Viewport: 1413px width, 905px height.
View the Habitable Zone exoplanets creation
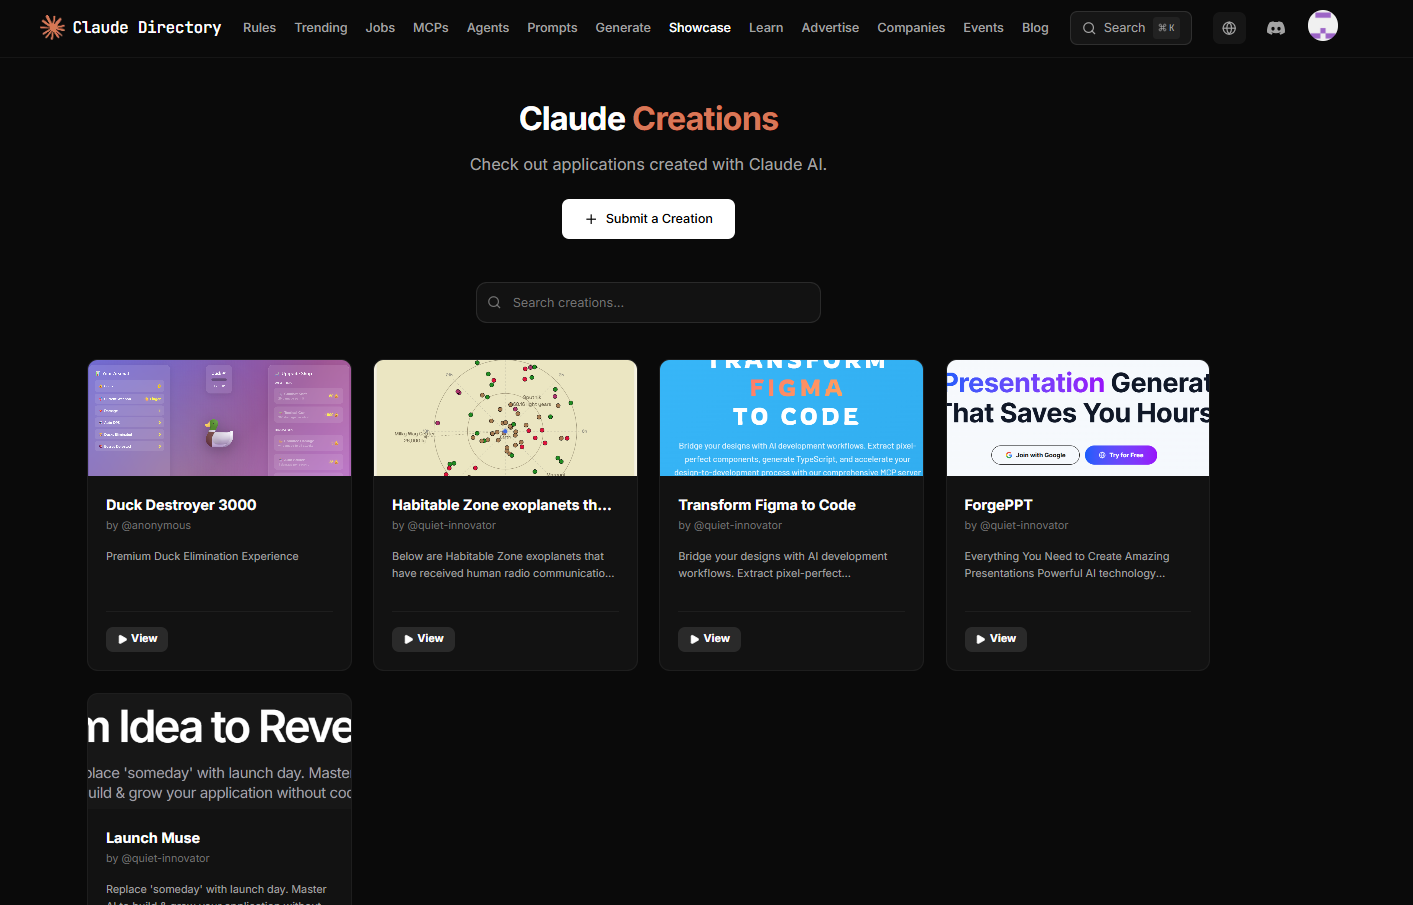click(423, 639)
